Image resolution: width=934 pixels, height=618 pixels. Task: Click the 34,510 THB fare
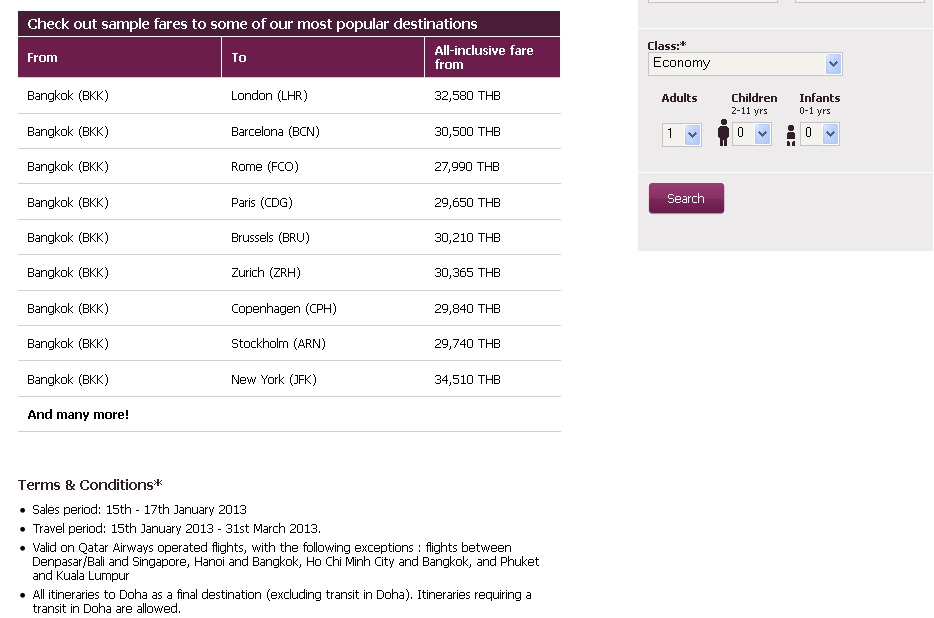tap(467, 380)
